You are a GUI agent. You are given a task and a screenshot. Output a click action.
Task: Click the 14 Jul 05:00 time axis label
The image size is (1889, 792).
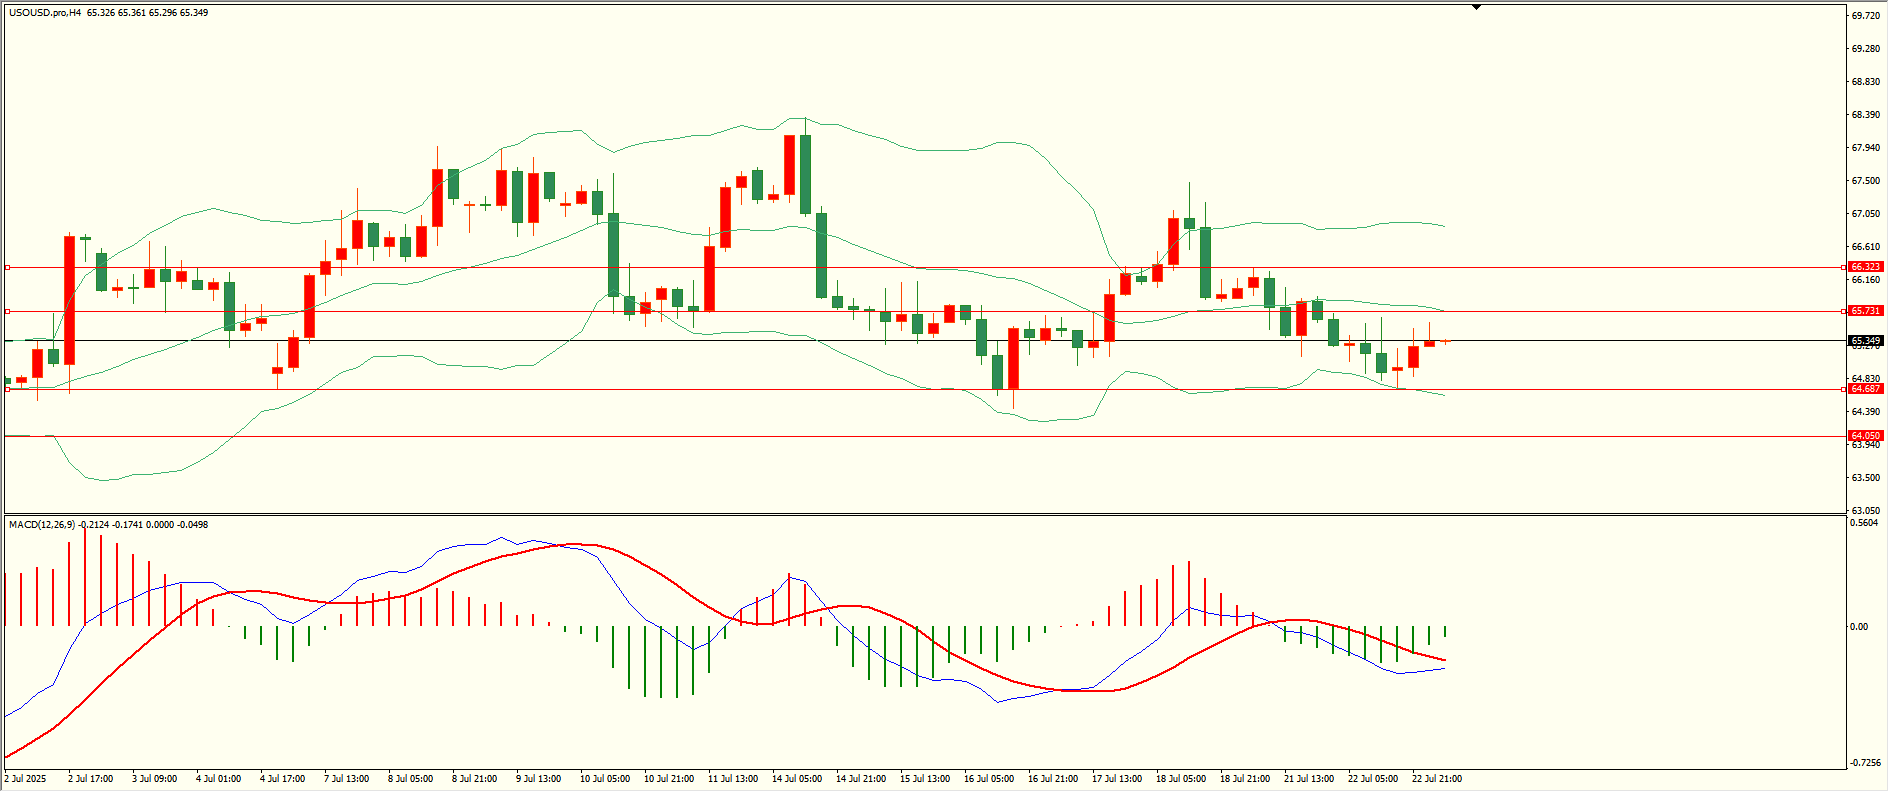797,779
